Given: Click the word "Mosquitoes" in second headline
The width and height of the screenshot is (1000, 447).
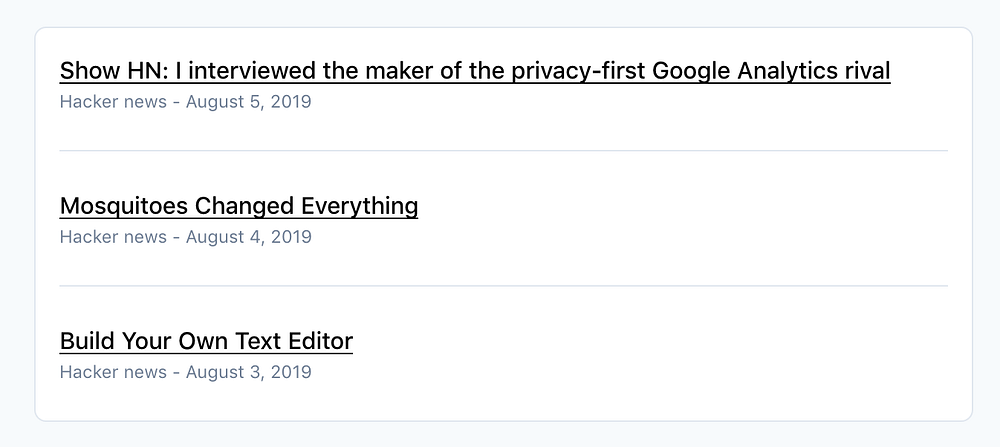Looking at the screenshot, I should coord(124,206).
